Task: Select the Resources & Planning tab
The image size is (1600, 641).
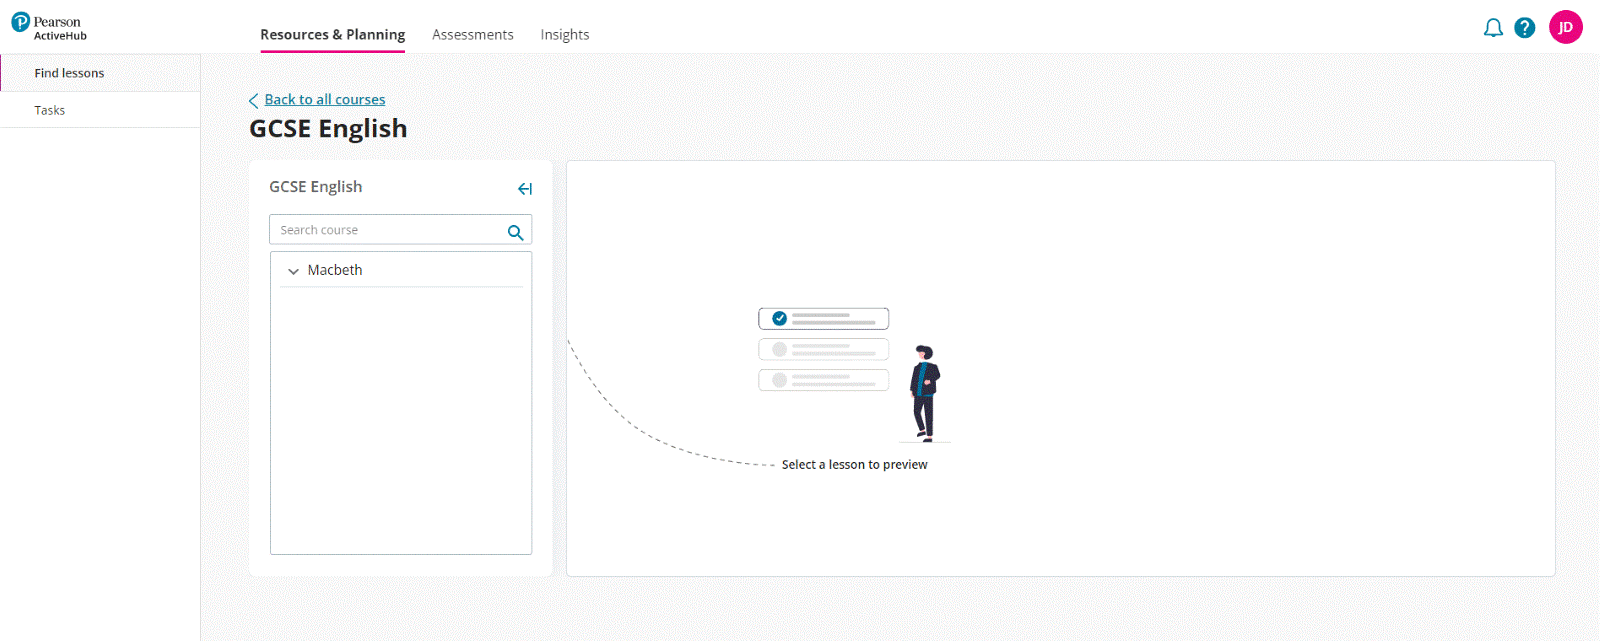Action: tap(332, 35)
